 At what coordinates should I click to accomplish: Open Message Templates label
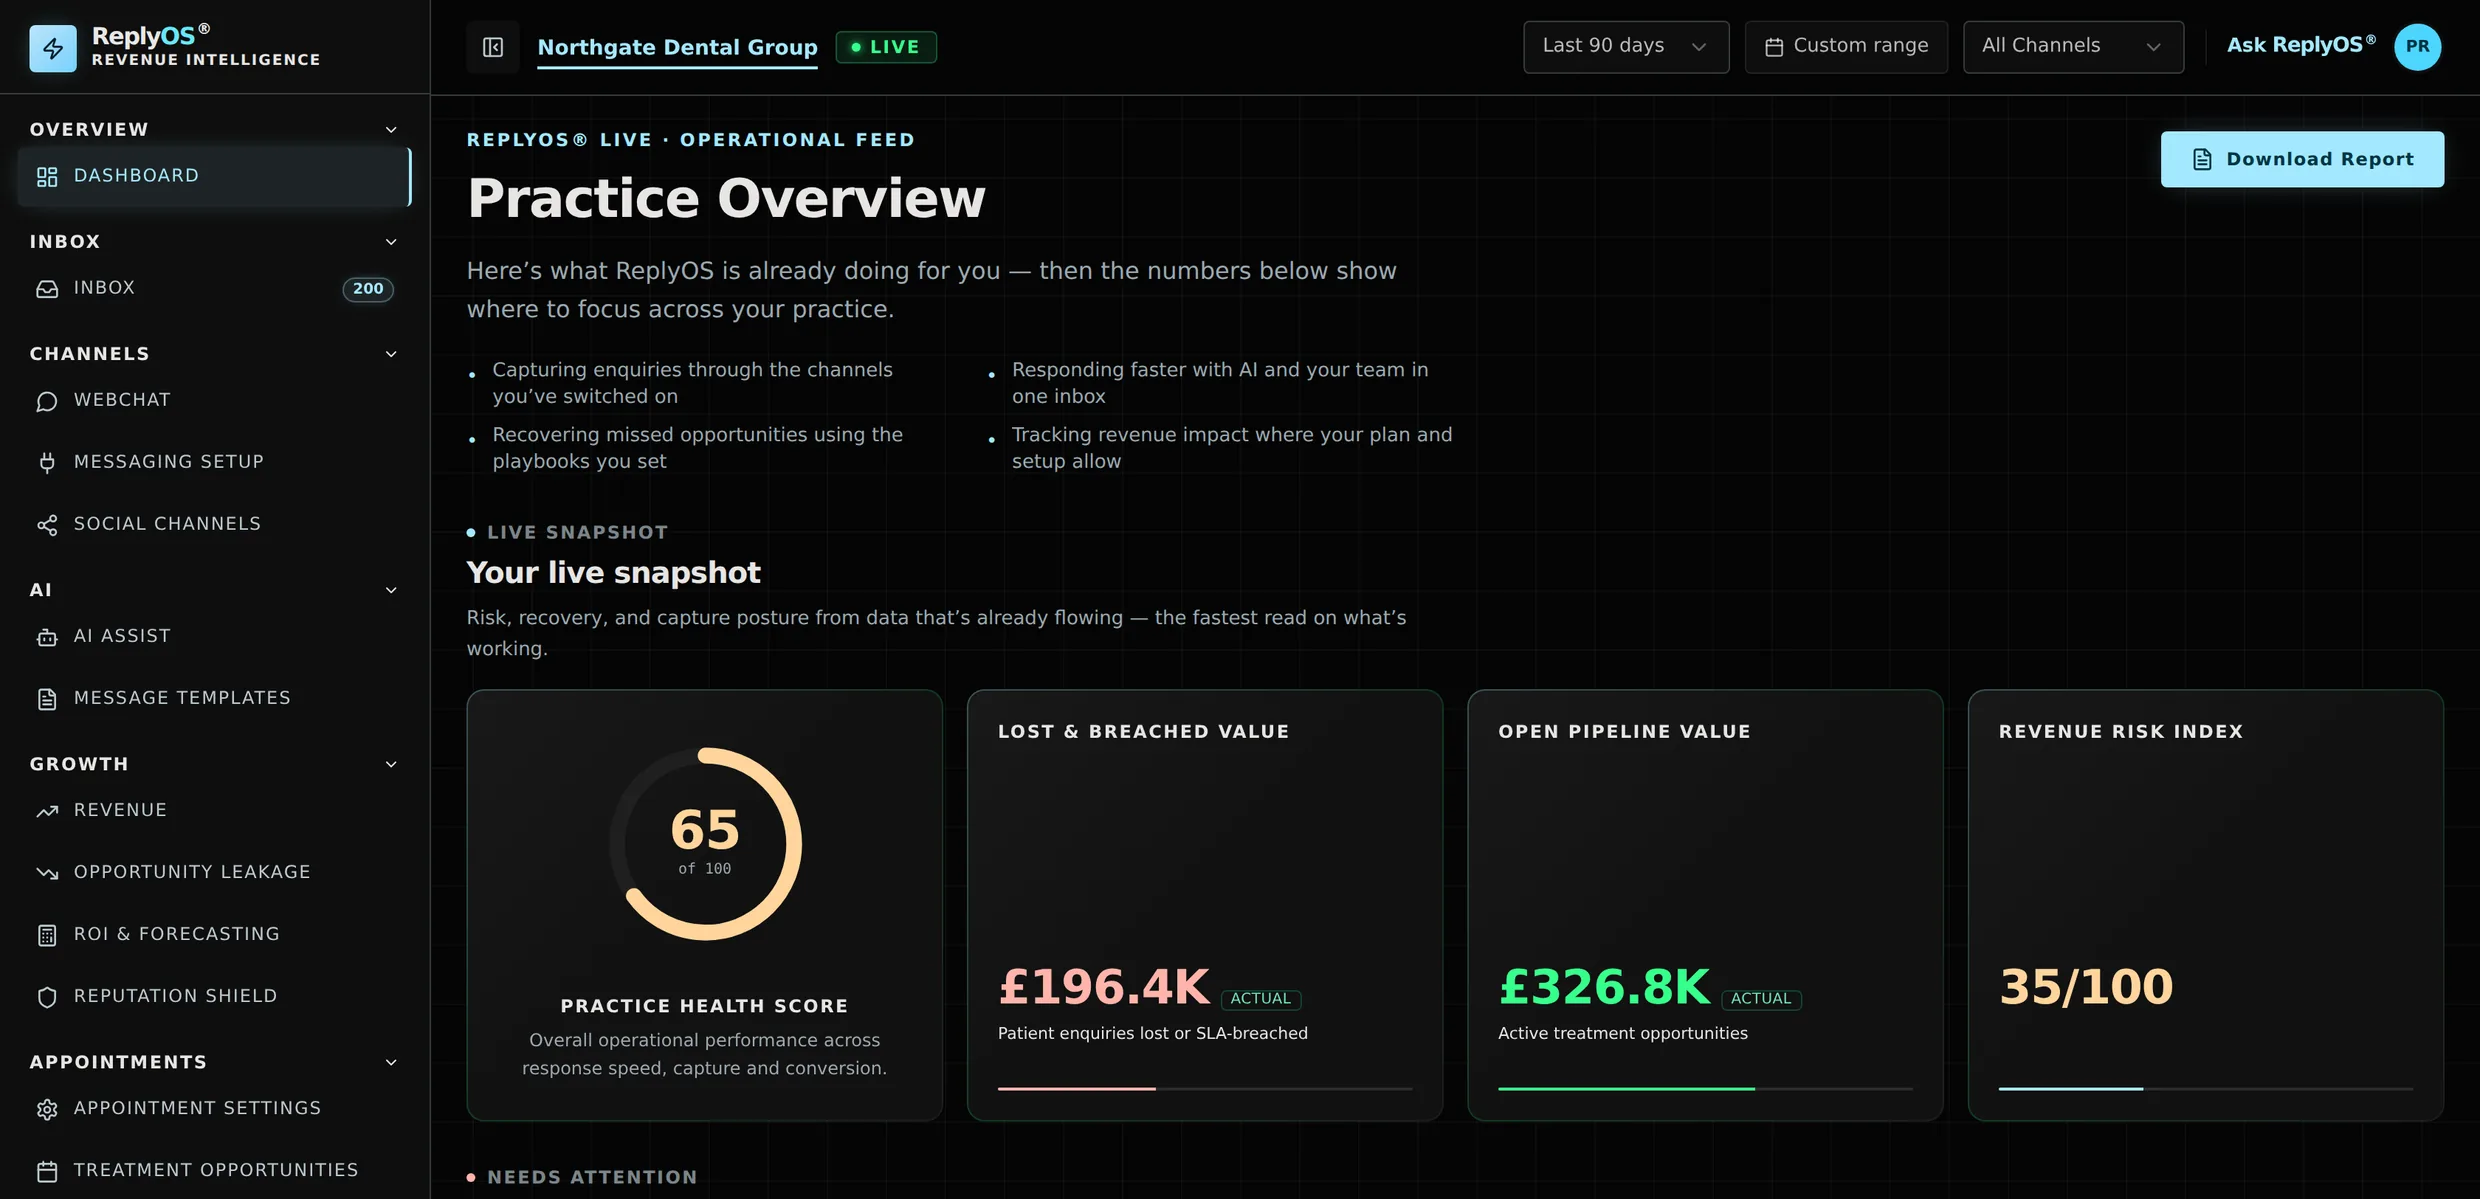click(x=182, y=698)
